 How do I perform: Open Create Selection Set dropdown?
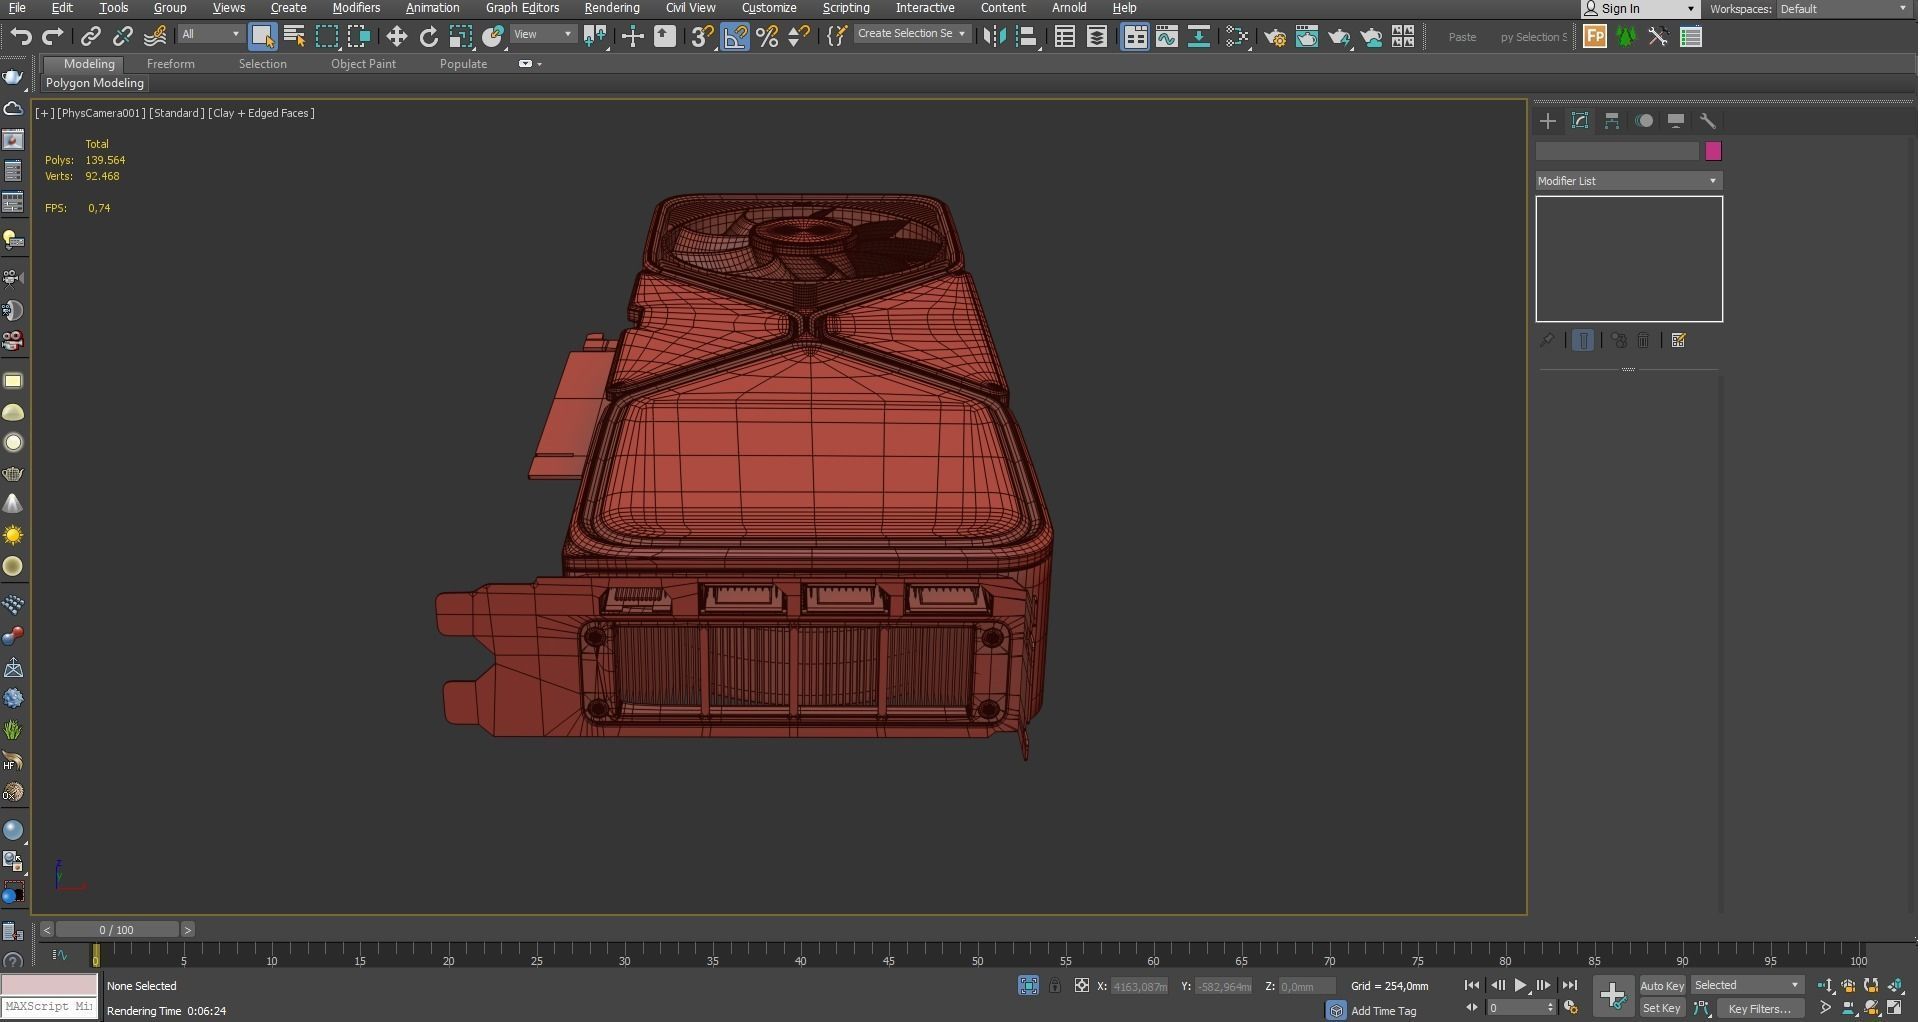coord(911,34)
